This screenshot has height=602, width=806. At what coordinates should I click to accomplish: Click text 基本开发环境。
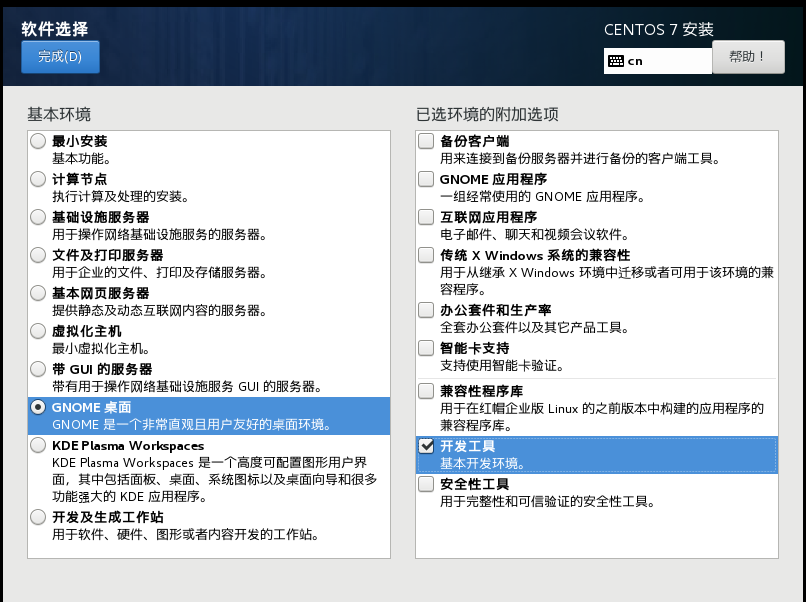point(485,463)
